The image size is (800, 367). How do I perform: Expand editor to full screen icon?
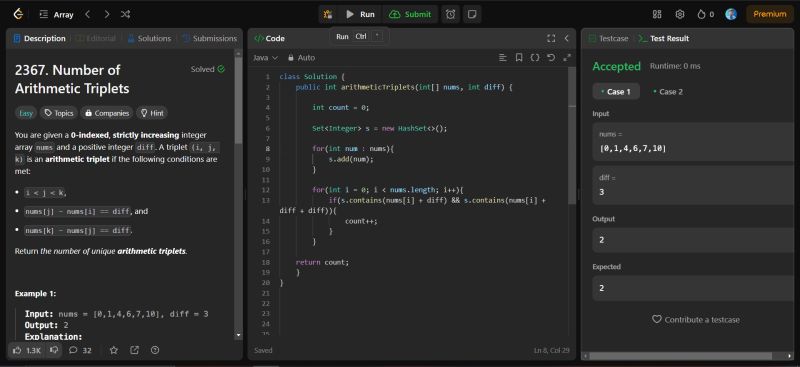566,58
